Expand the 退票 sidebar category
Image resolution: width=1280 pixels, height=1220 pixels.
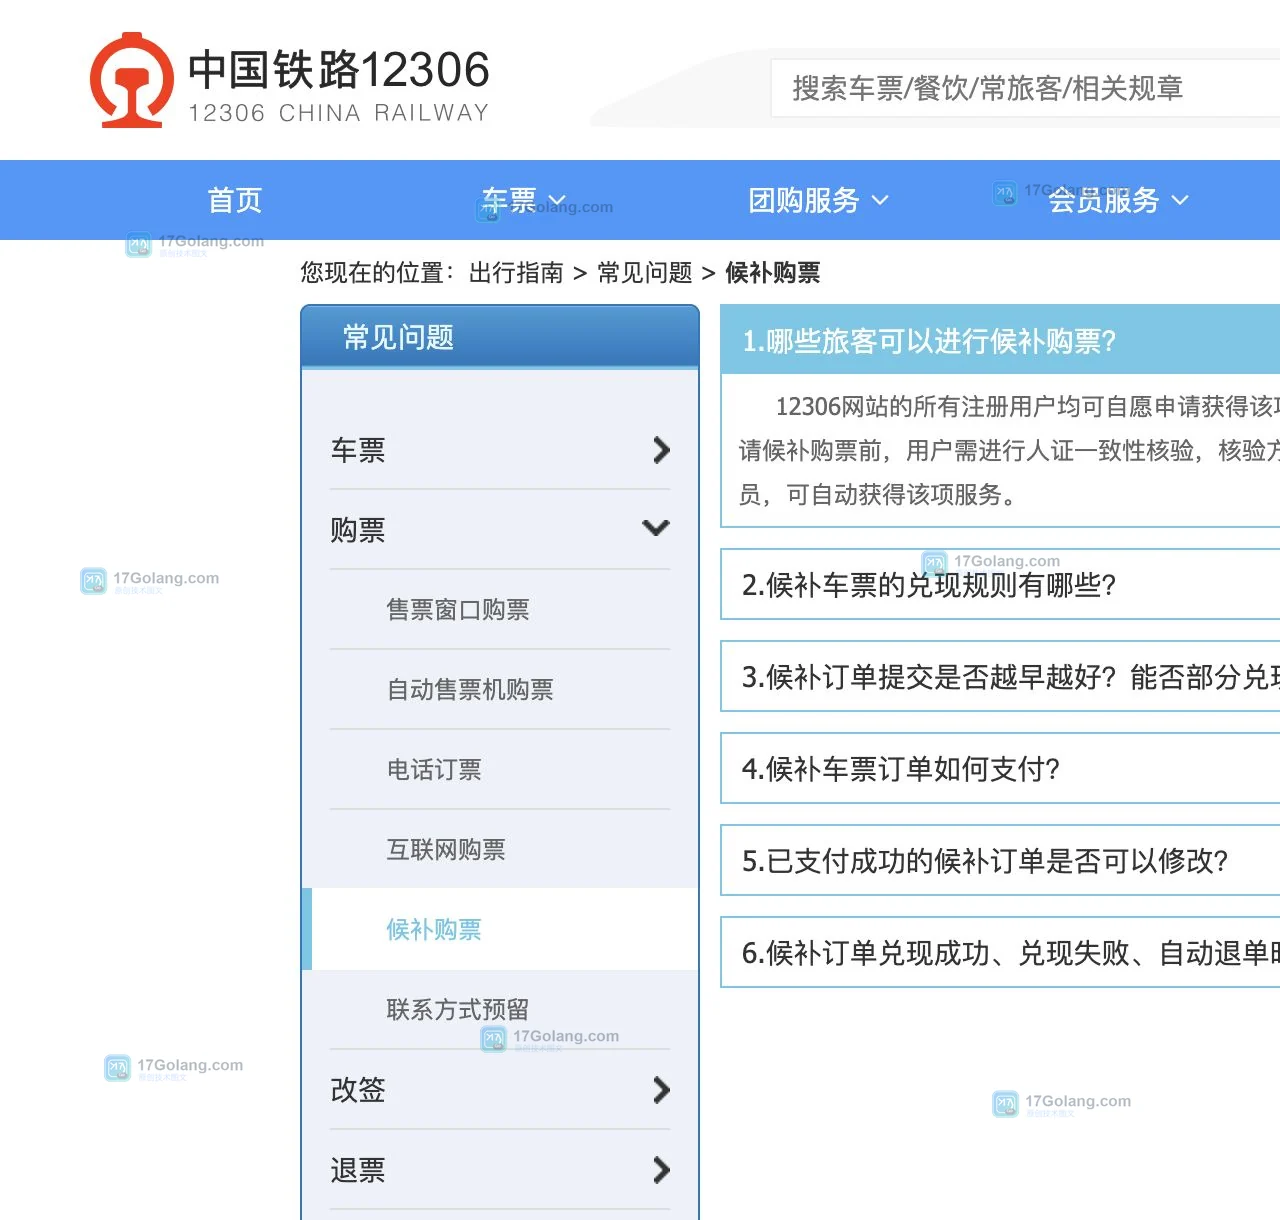pos(500,1170)
